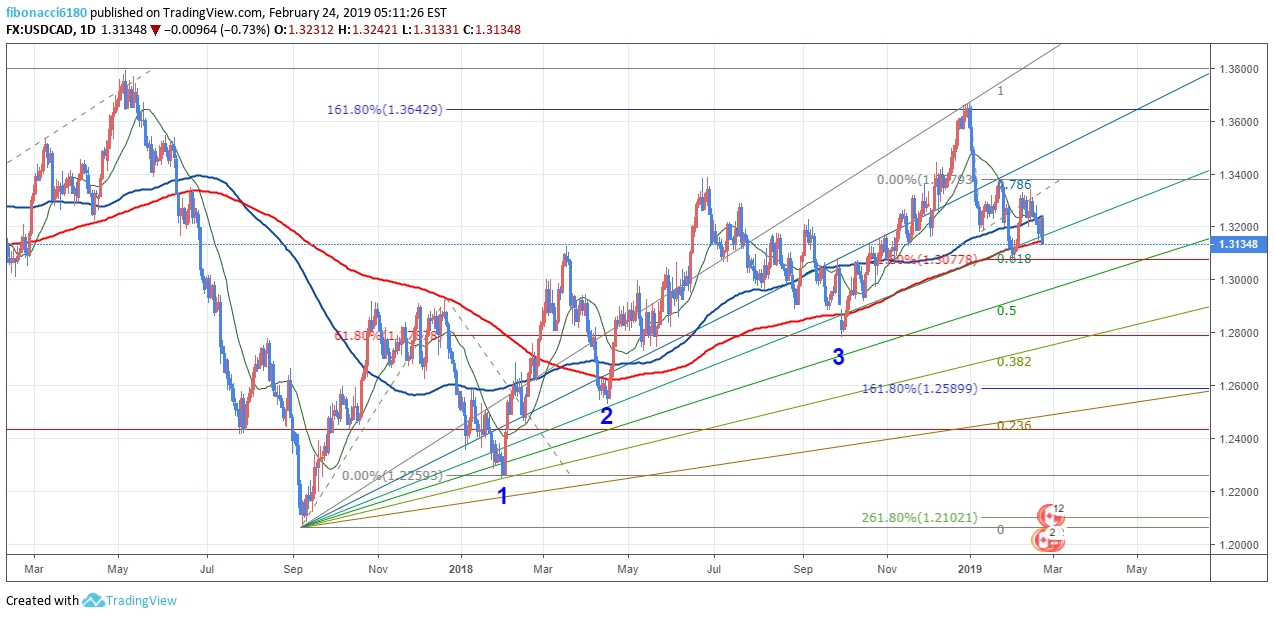Viewport: 1274px width, 618px height.
Task: Click the 261.80%(1.21021) Fibonacci level label
Action: 919,518
